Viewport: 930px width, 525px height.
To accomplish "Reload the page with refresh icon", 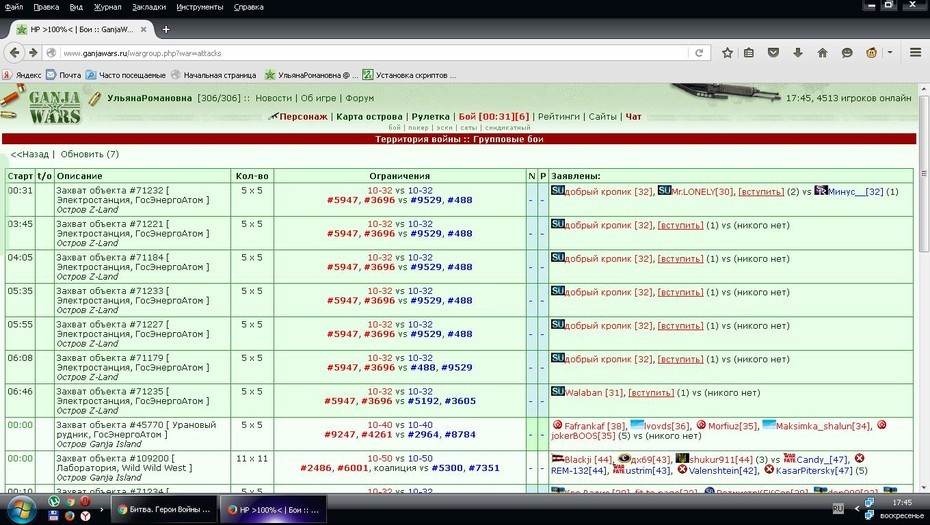I will coord(699,53).
